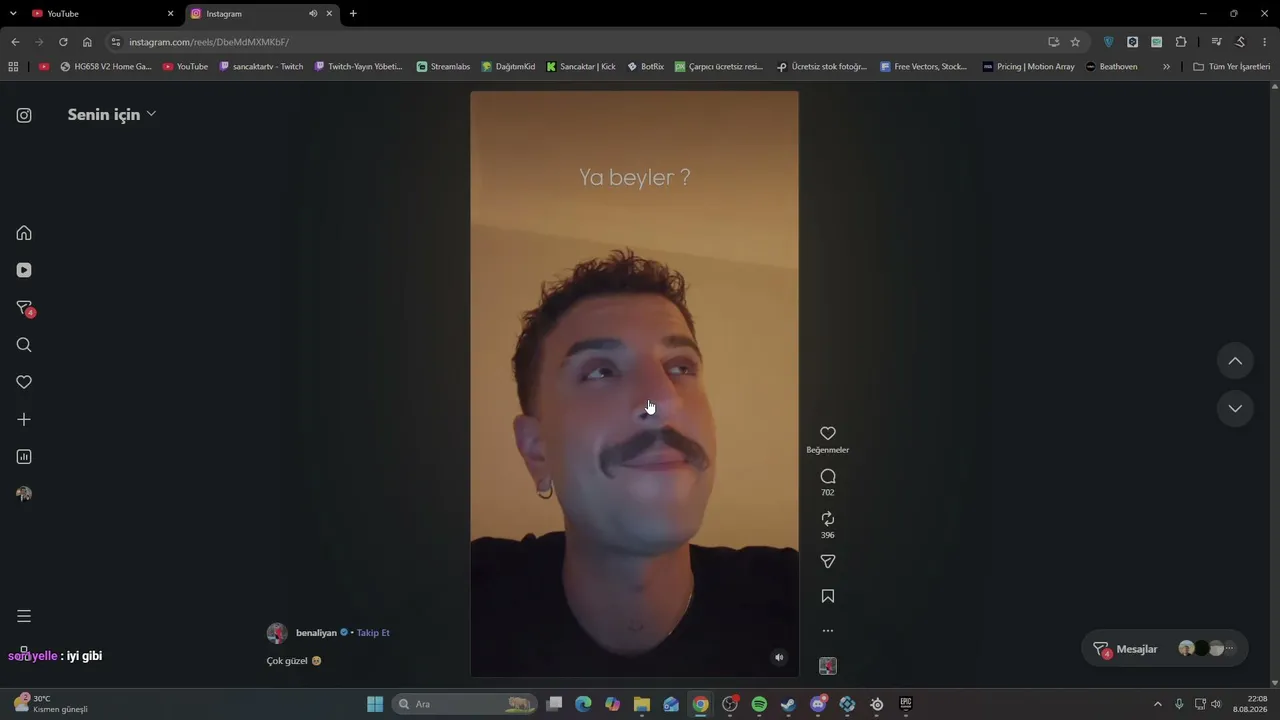Mute the Instagram tab via its speaker icon

(x=313, y=14)
